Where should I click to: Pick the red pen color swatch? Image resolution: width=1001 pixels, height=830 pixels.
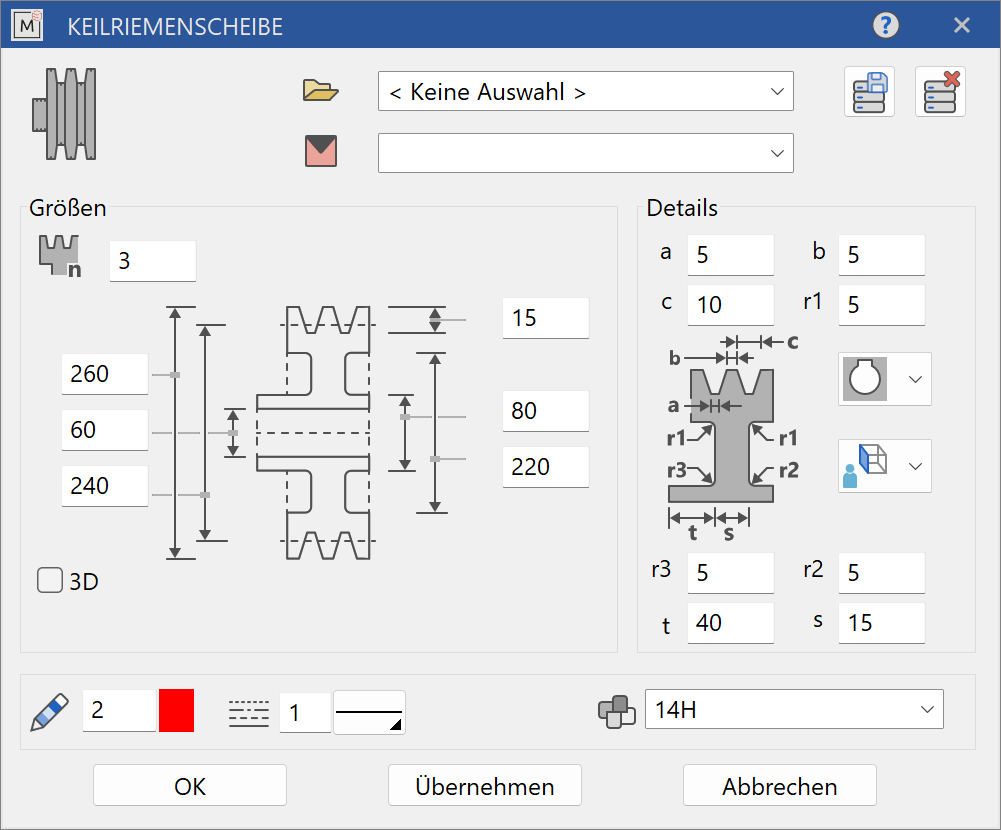[x=176, y=711]
